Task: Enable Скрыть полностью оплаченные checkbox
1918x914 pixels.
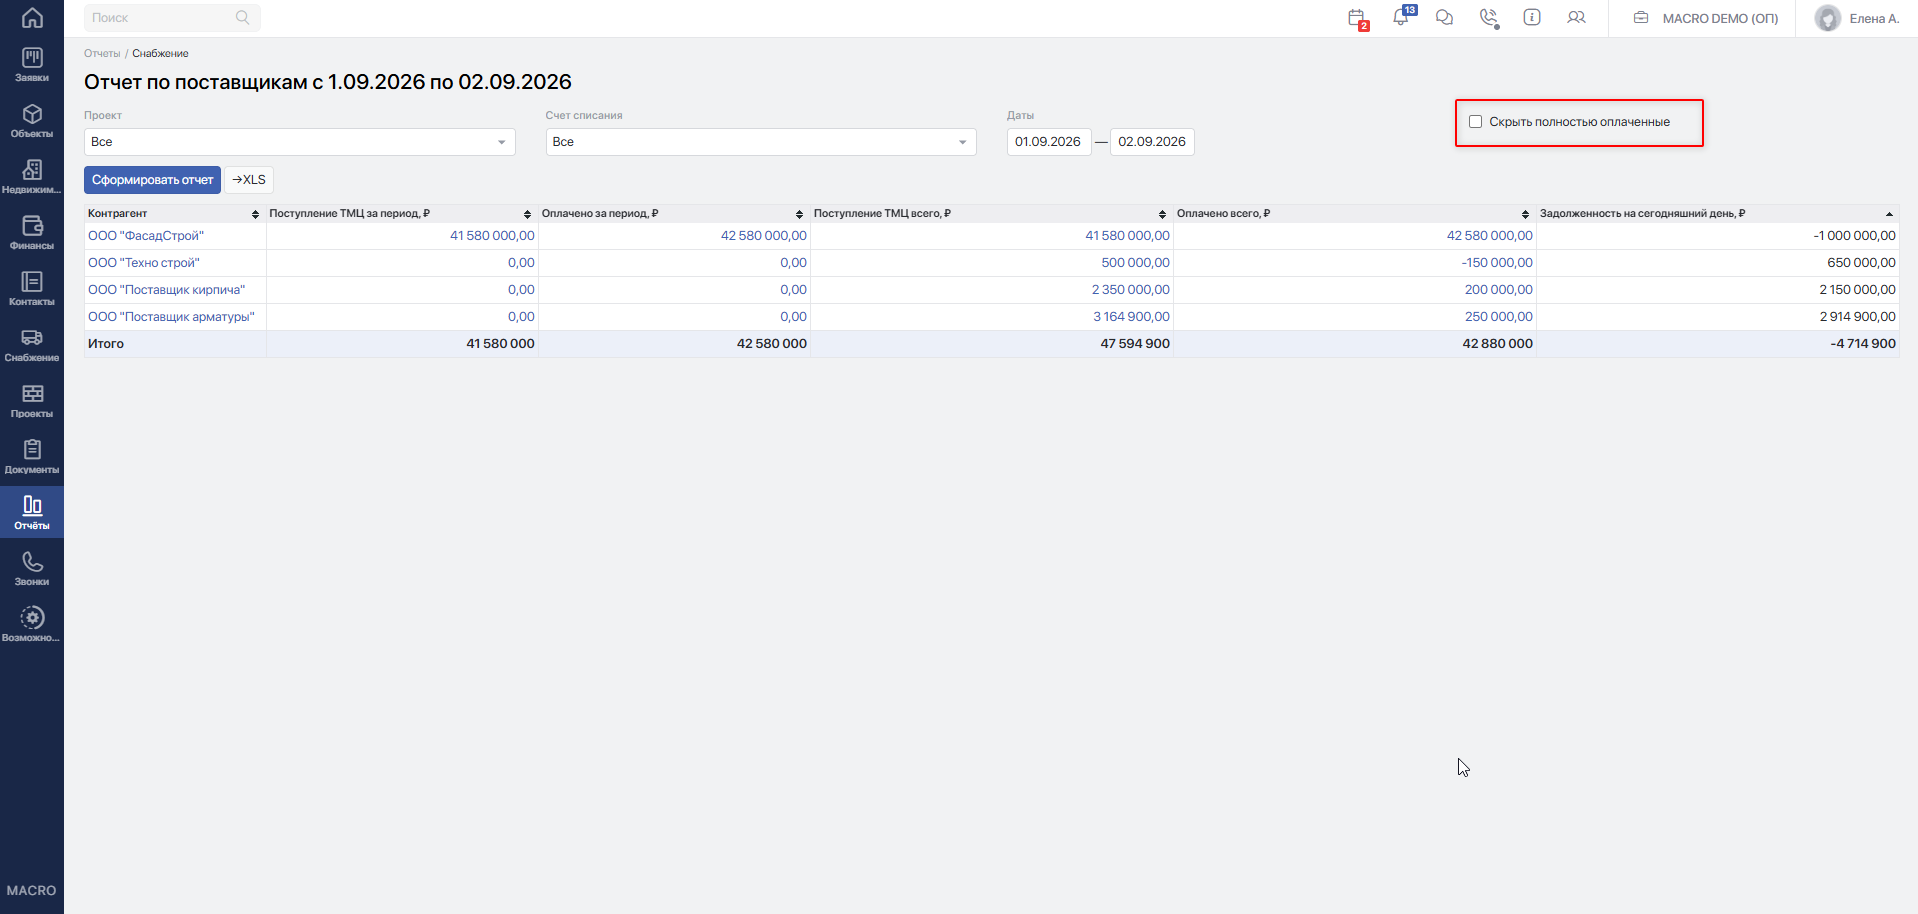Action: click(1475, 122)
